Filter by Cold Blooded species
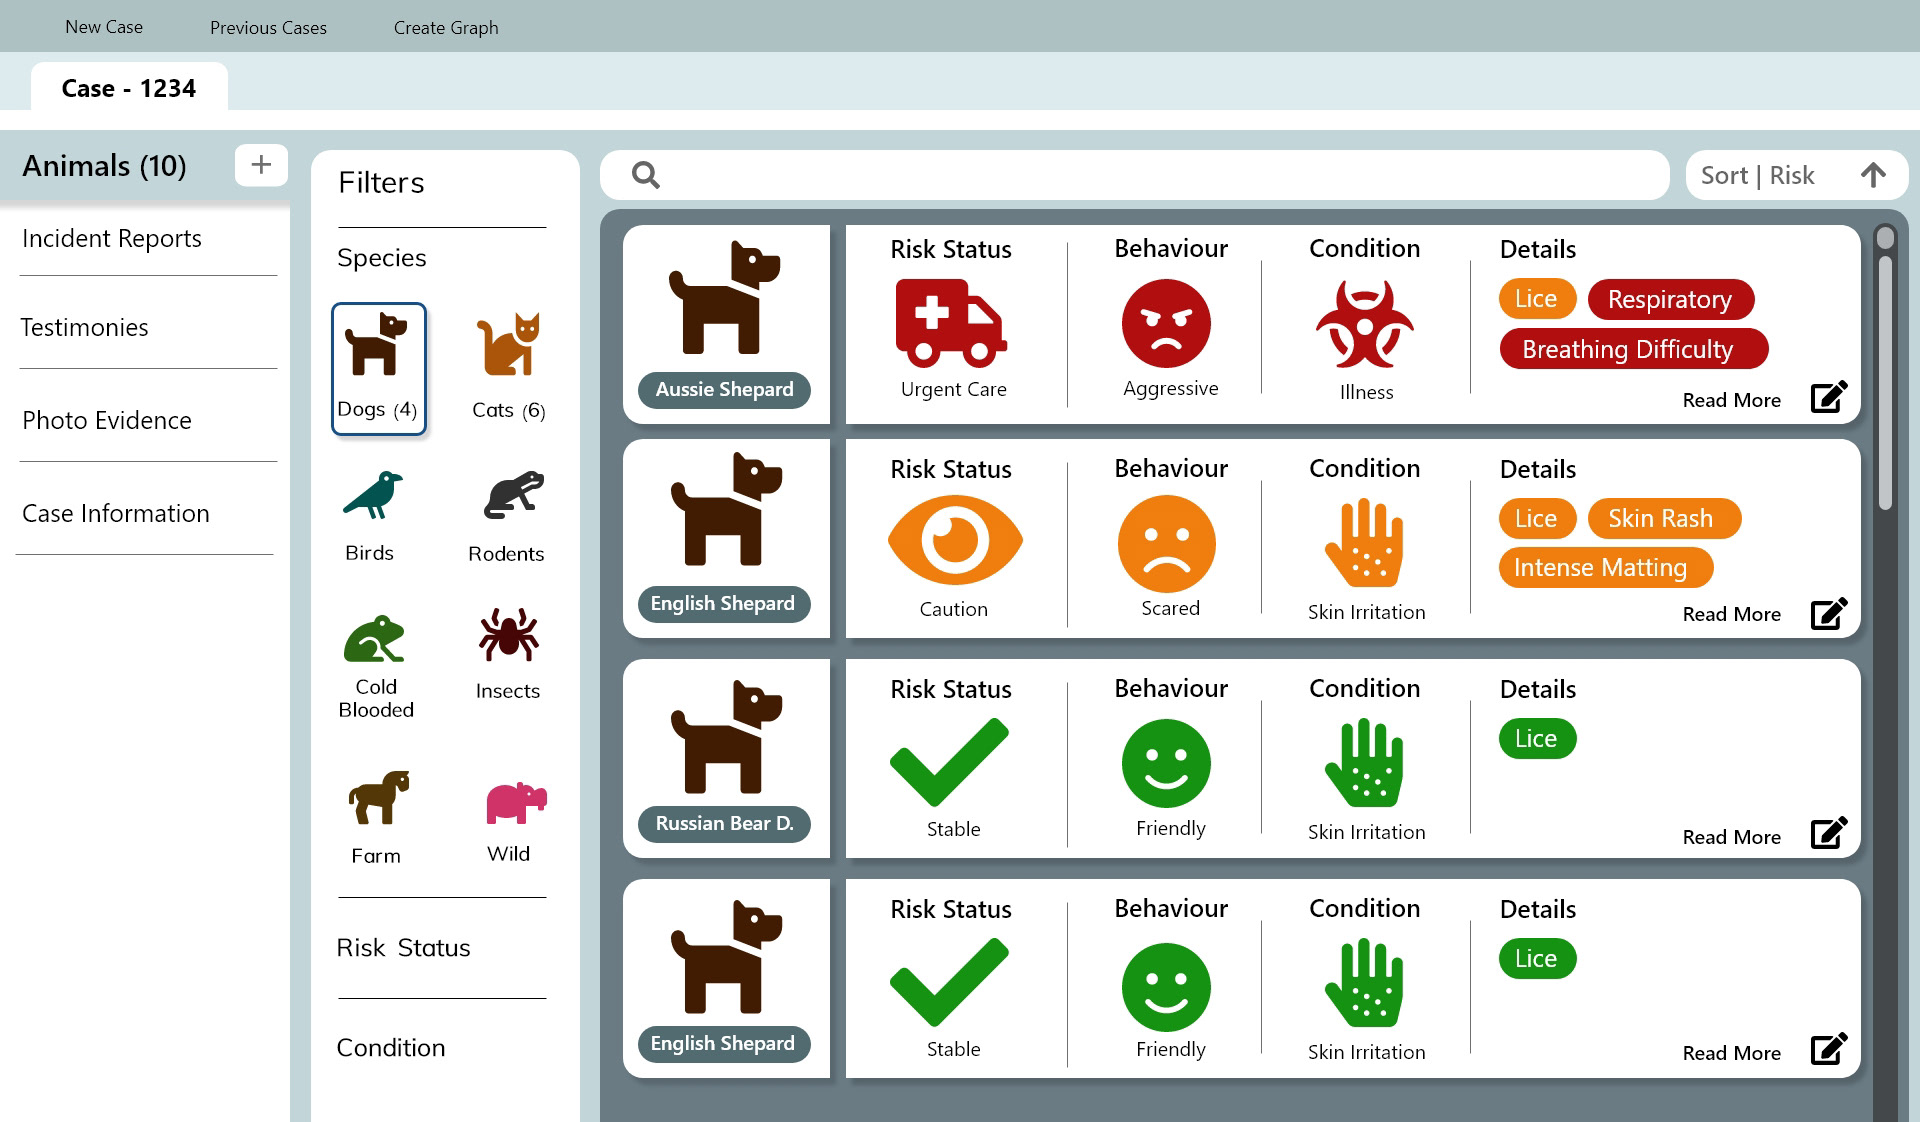 pos(375,666)
